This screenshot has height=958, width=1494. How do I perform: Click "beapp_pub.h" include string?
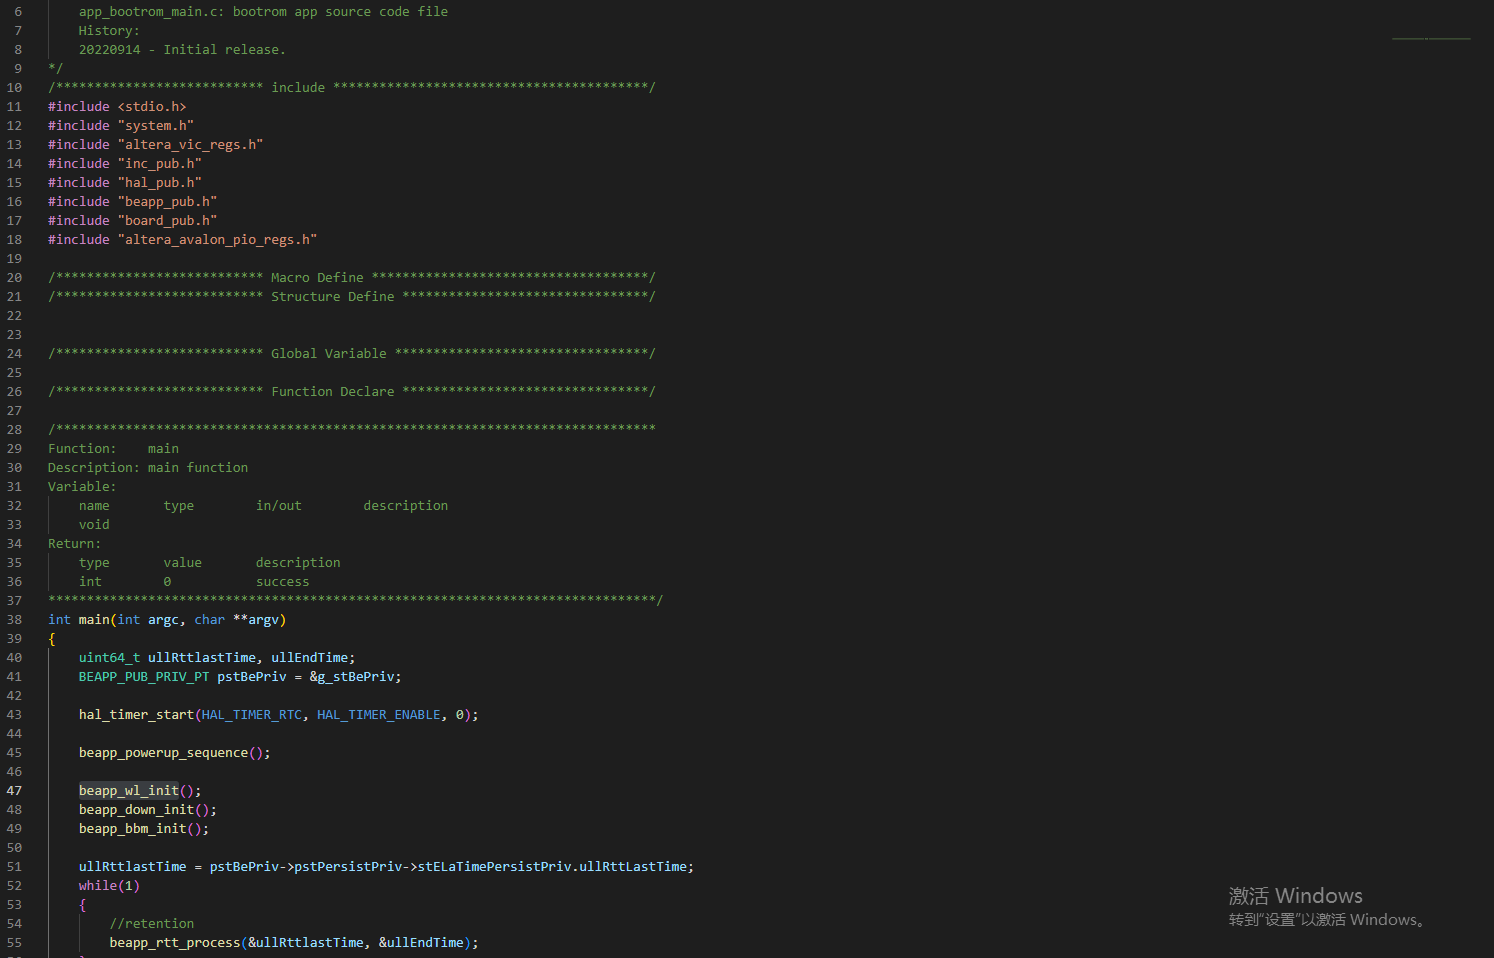point(167,202)
